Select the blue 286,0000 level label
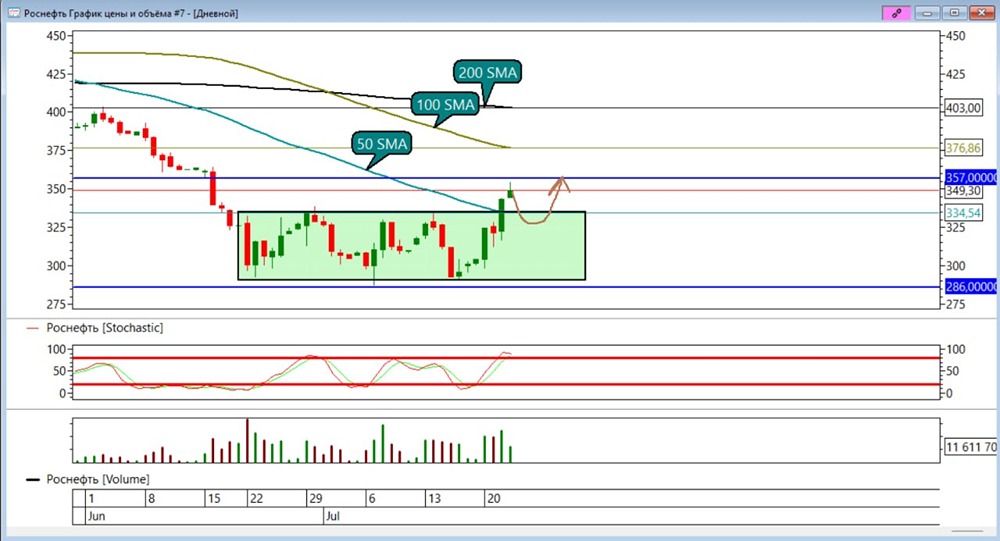1000x541 pixels. [x=970, y=286]
